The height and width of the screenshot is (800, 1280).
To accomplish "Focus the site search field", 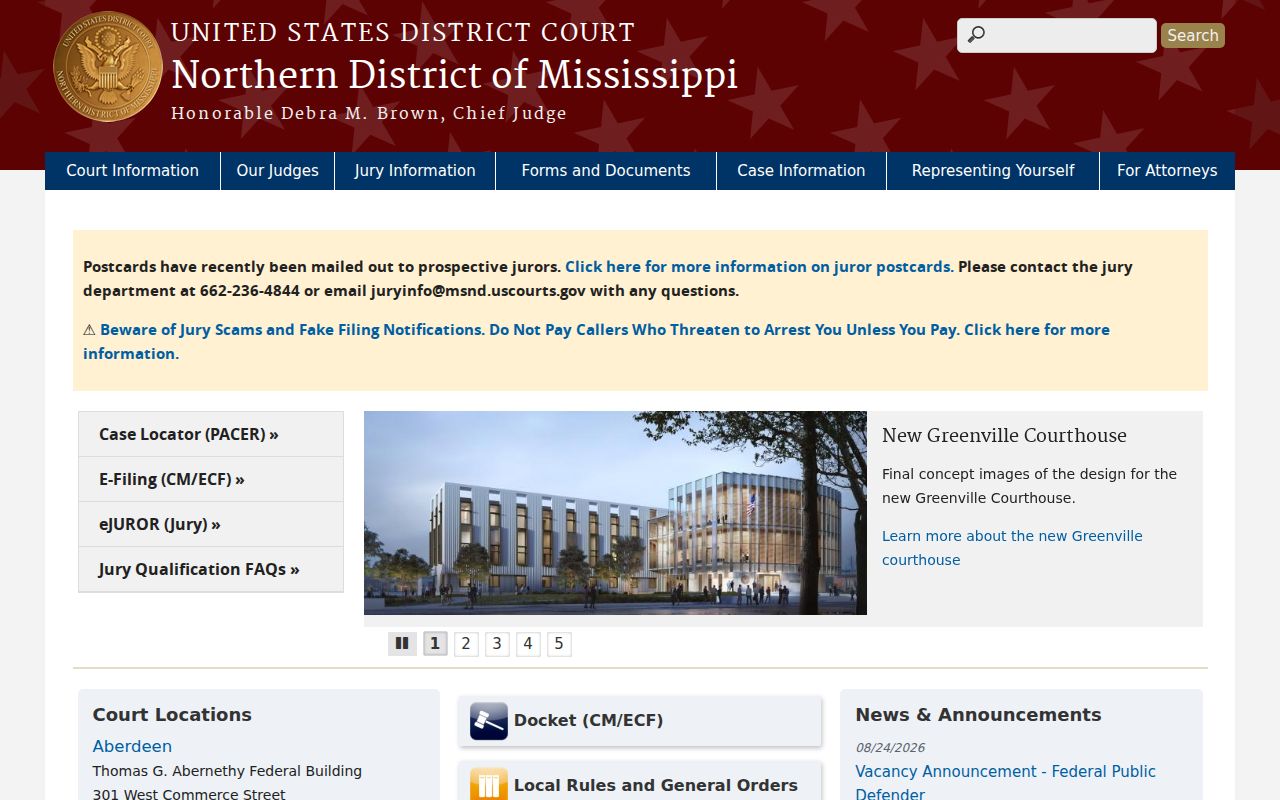I will 1057,35.
